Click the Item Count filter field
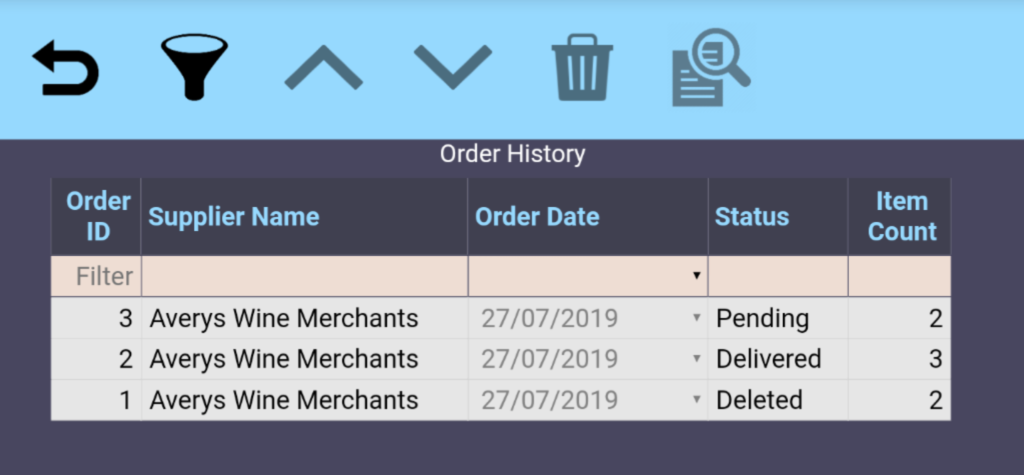Viewport: 1024px width, 475px height. 899,276
